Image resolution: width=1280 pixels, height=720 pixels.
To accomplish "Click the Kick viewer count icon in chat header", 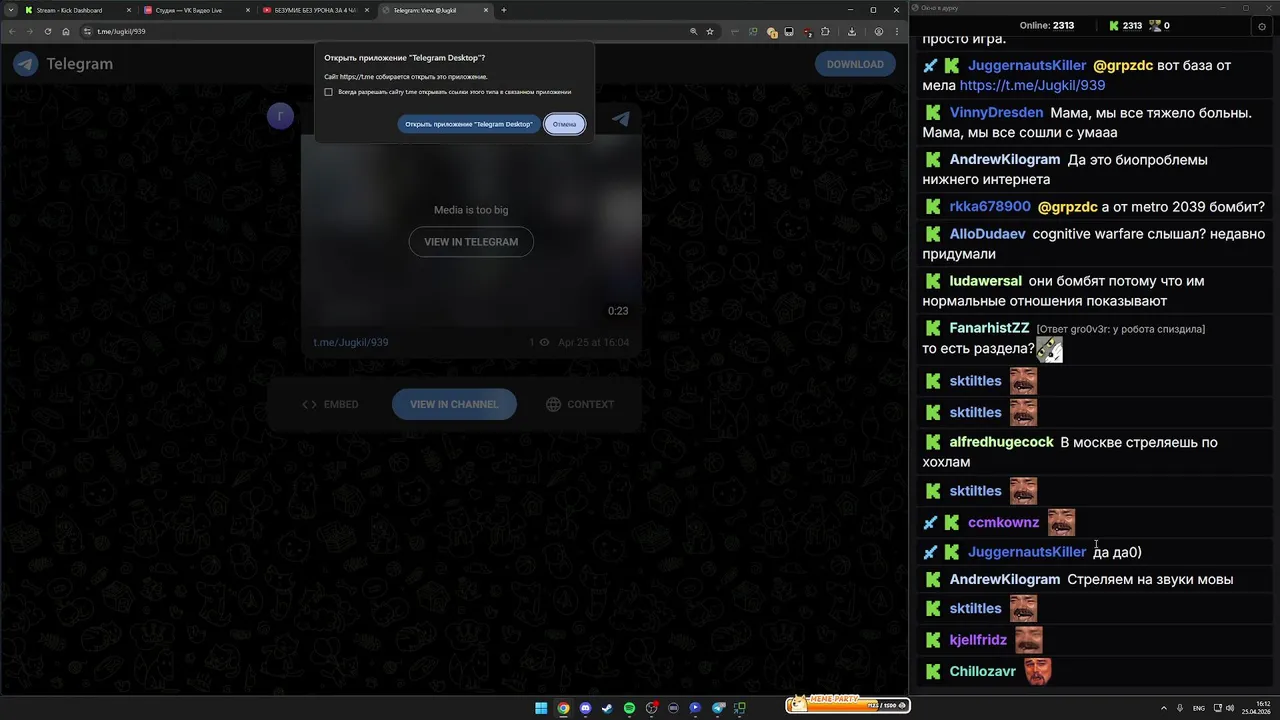I will (1114, 26).
